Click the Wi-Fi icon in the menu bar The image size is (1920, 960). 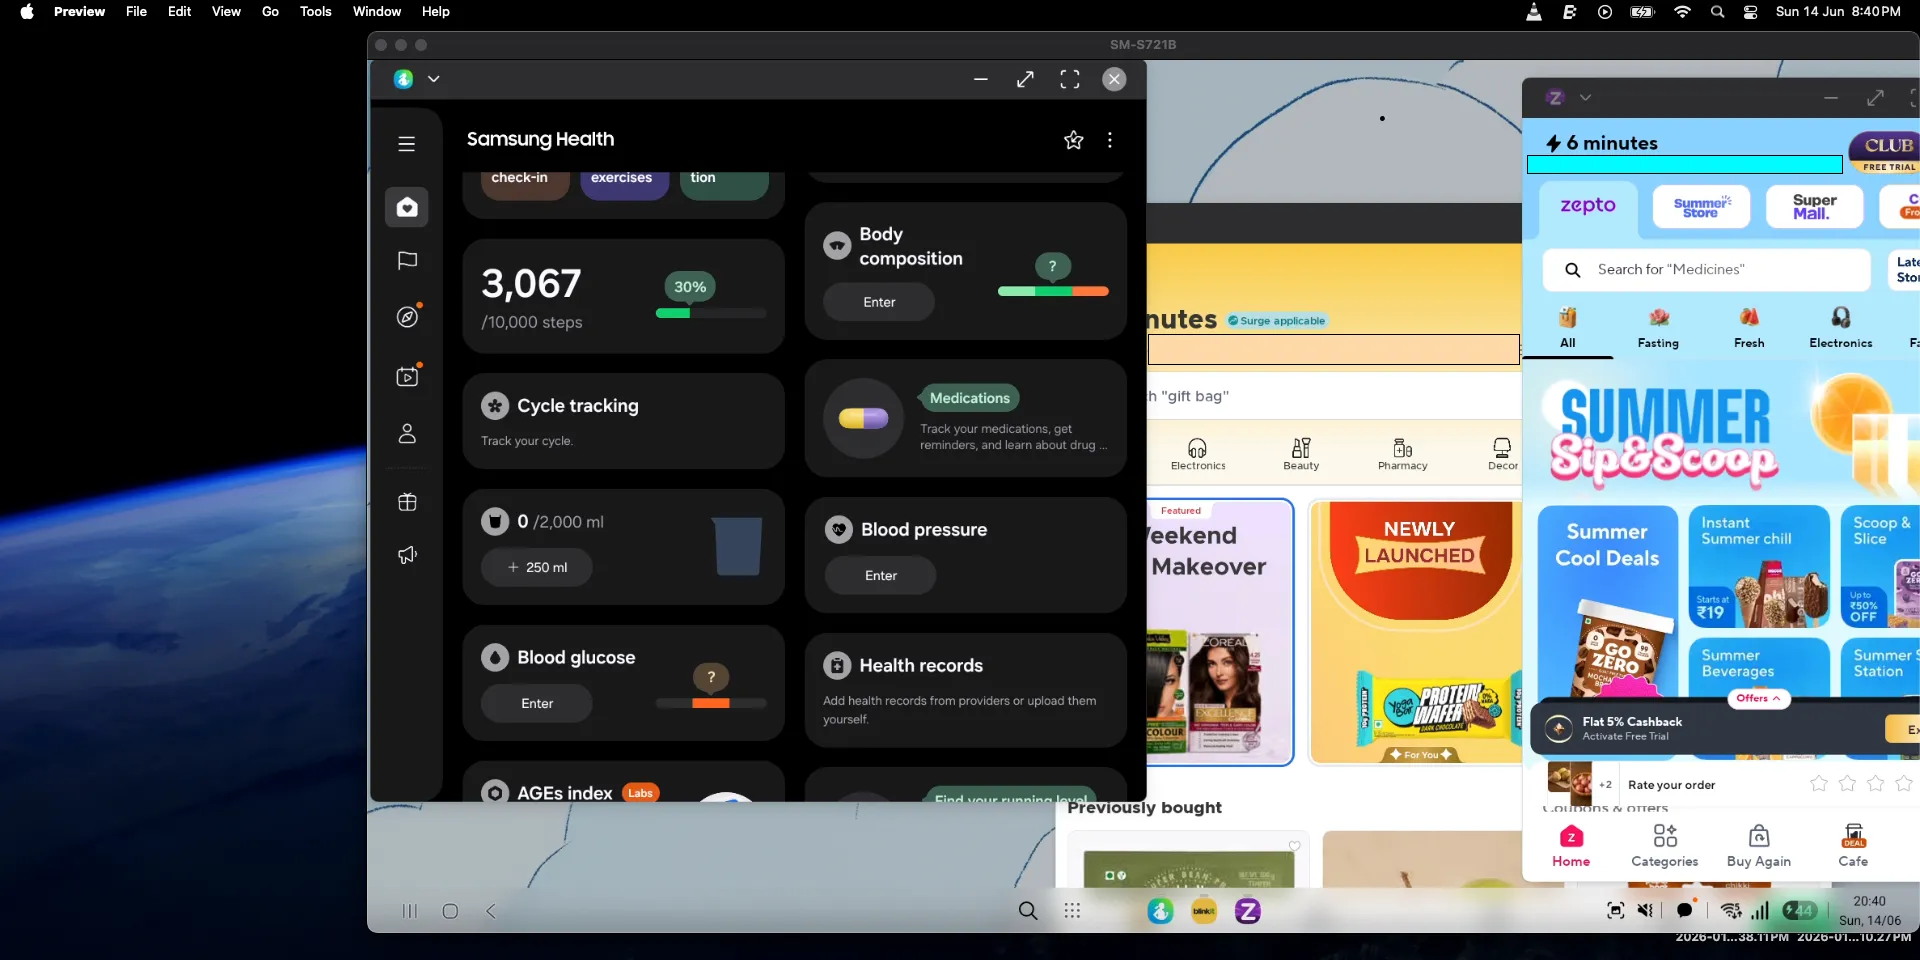(1682, 12)
